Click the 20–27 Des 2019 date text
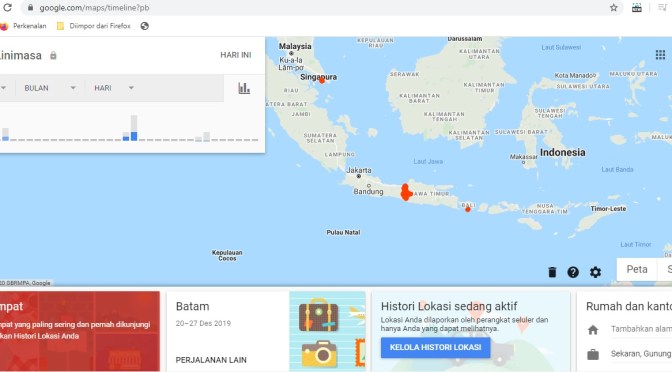The width and height of the screenshot is (672, 372). (x=203, y=324)
